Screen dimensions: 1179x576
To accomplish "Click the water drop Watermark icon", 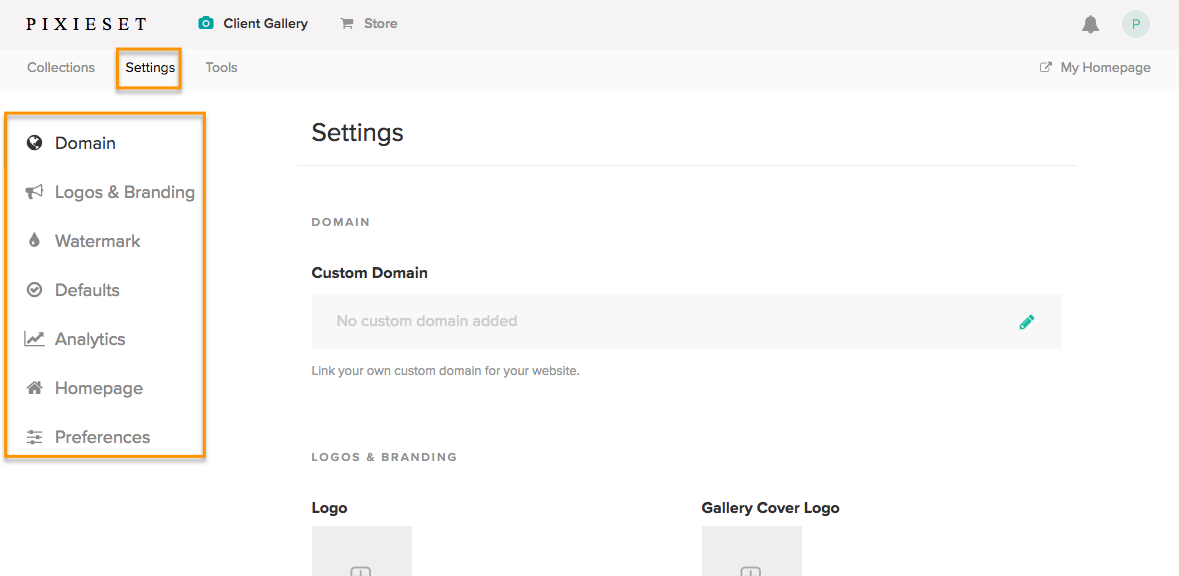I will point(34,241).
